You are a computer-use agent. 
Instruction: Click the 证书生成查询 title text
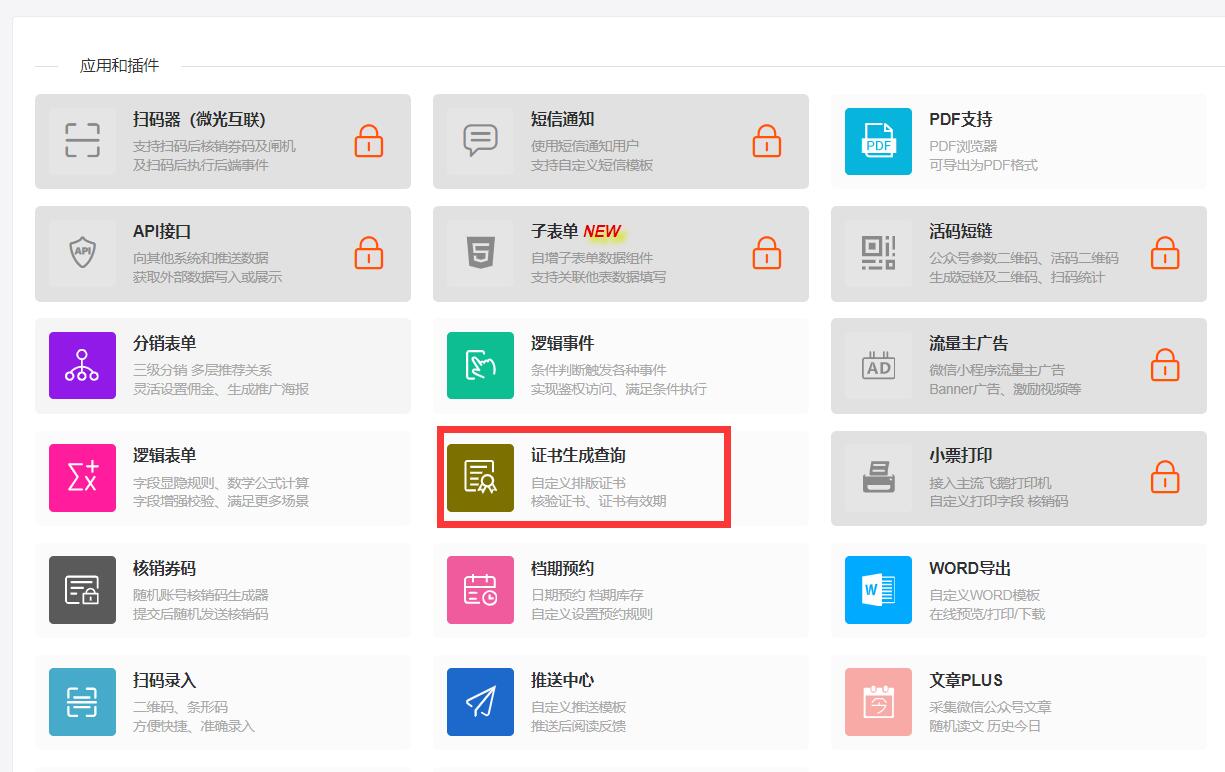pyautogui.click(x=579, y=455)
